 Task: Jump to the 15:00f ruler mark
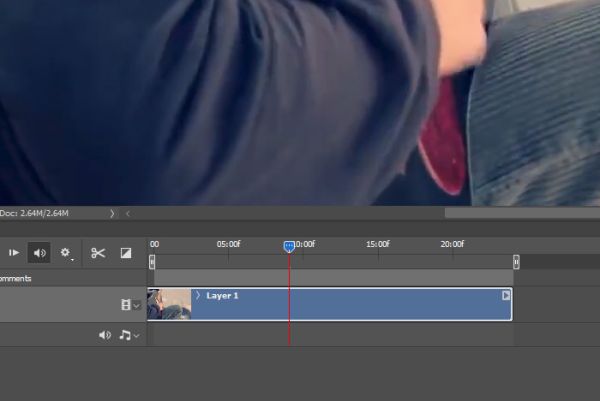378,244
